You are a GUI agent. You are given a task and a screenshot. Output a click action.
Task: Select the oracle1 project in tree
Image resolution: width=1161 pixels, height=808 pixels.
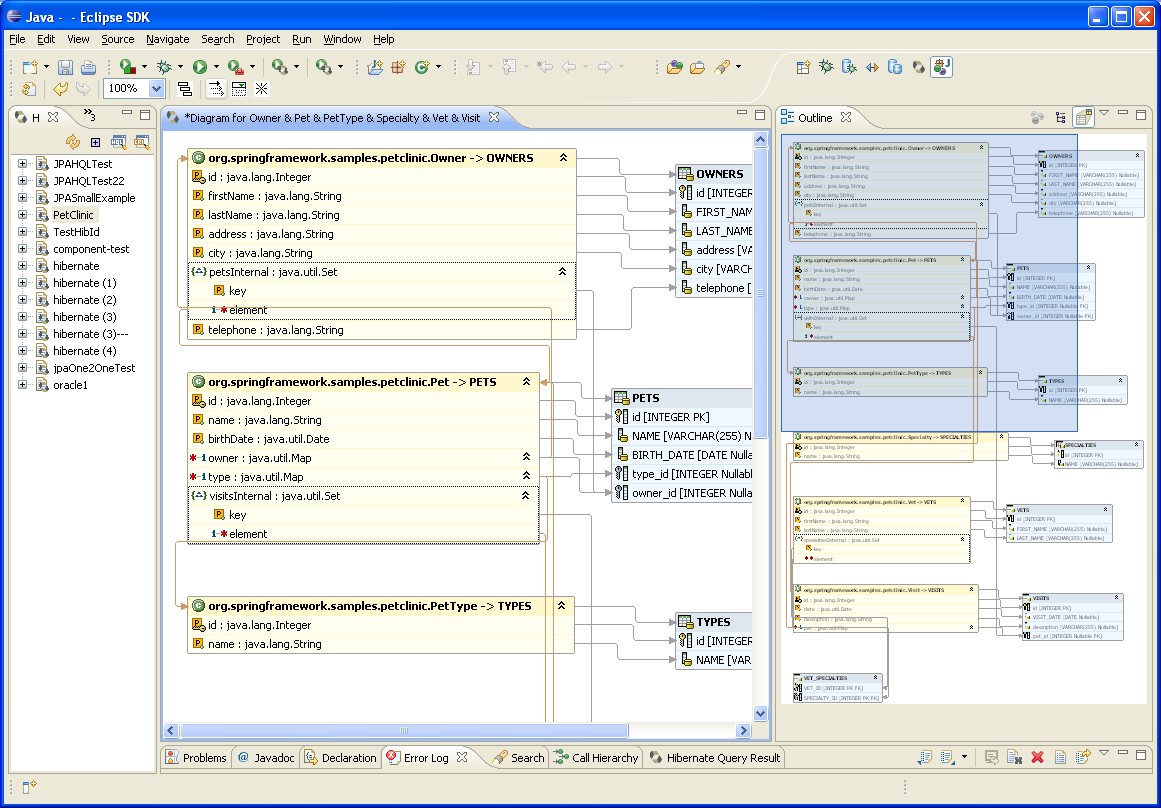click(70, 385)
